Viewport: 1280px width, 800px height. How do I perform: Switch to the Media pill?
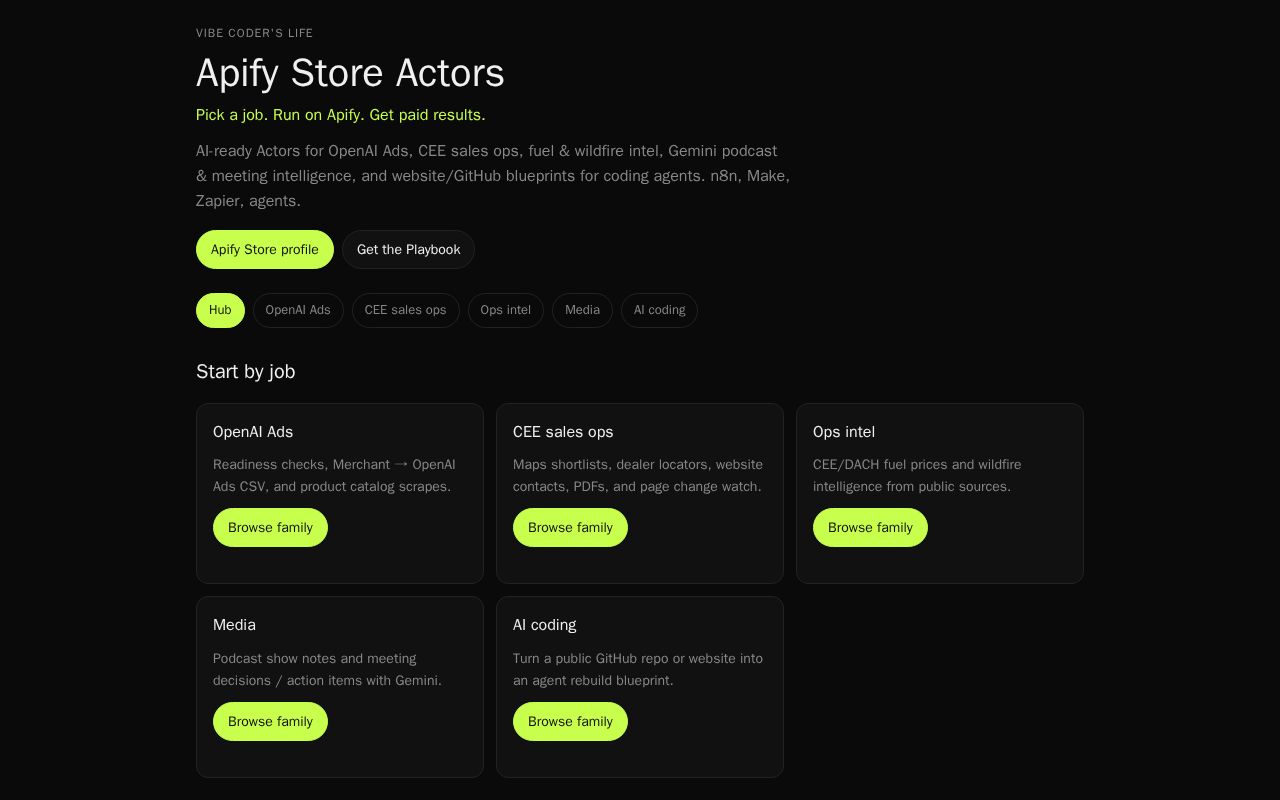[582, 310]
